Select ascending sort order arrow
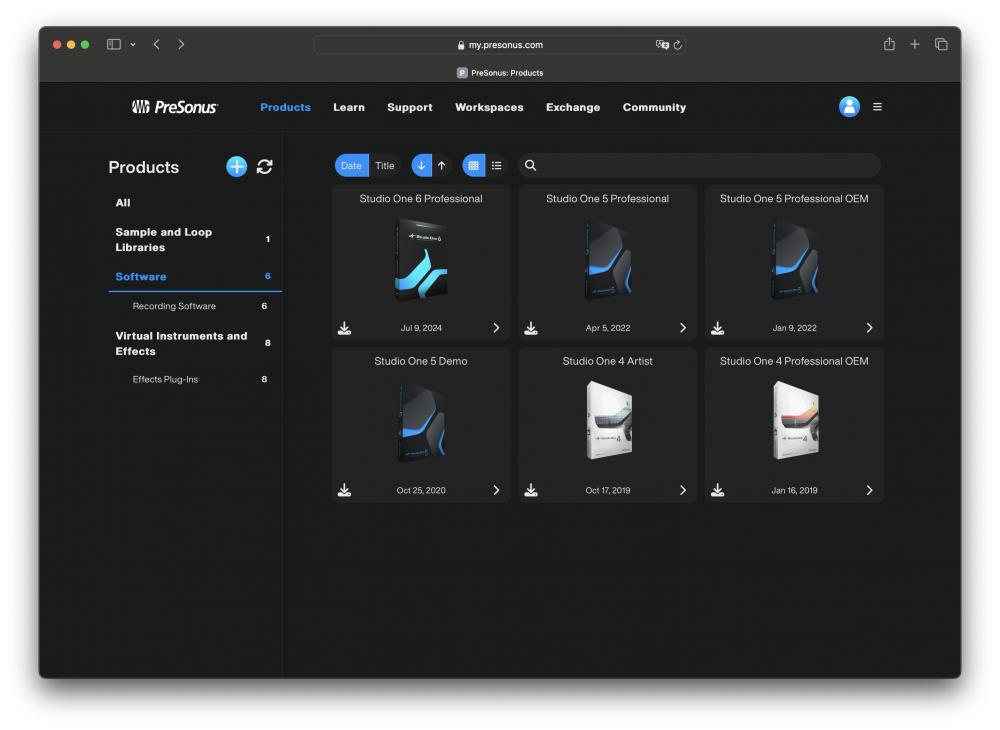Screen dimensions: 1000x730 tap(442, 166)
